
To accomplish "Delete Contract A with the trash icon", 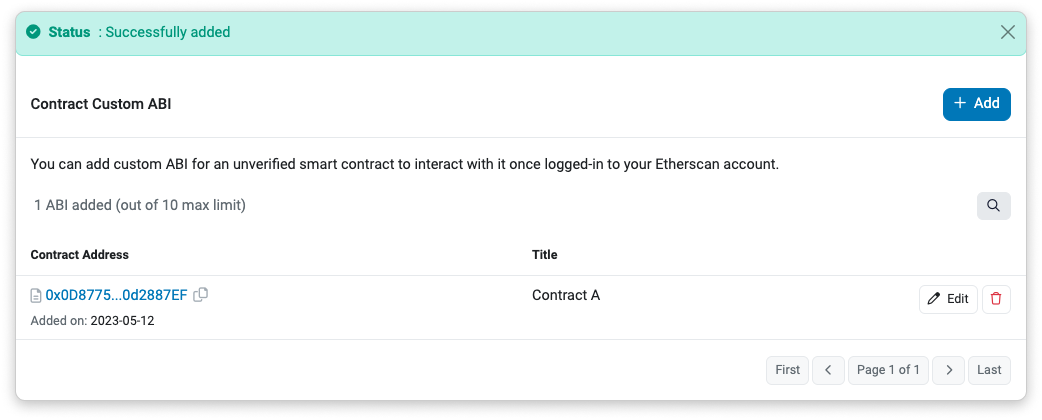I will 995,299.
